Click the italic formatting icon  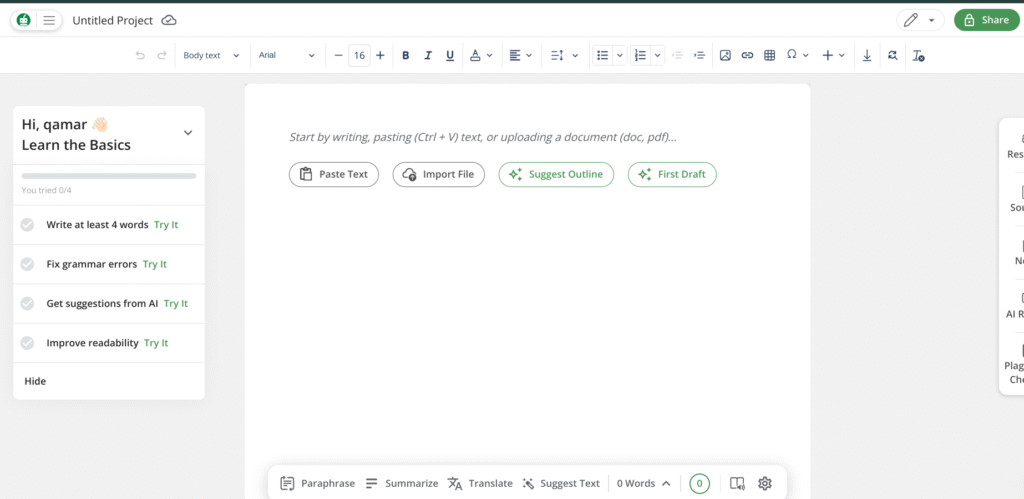[x=428, y=56]
